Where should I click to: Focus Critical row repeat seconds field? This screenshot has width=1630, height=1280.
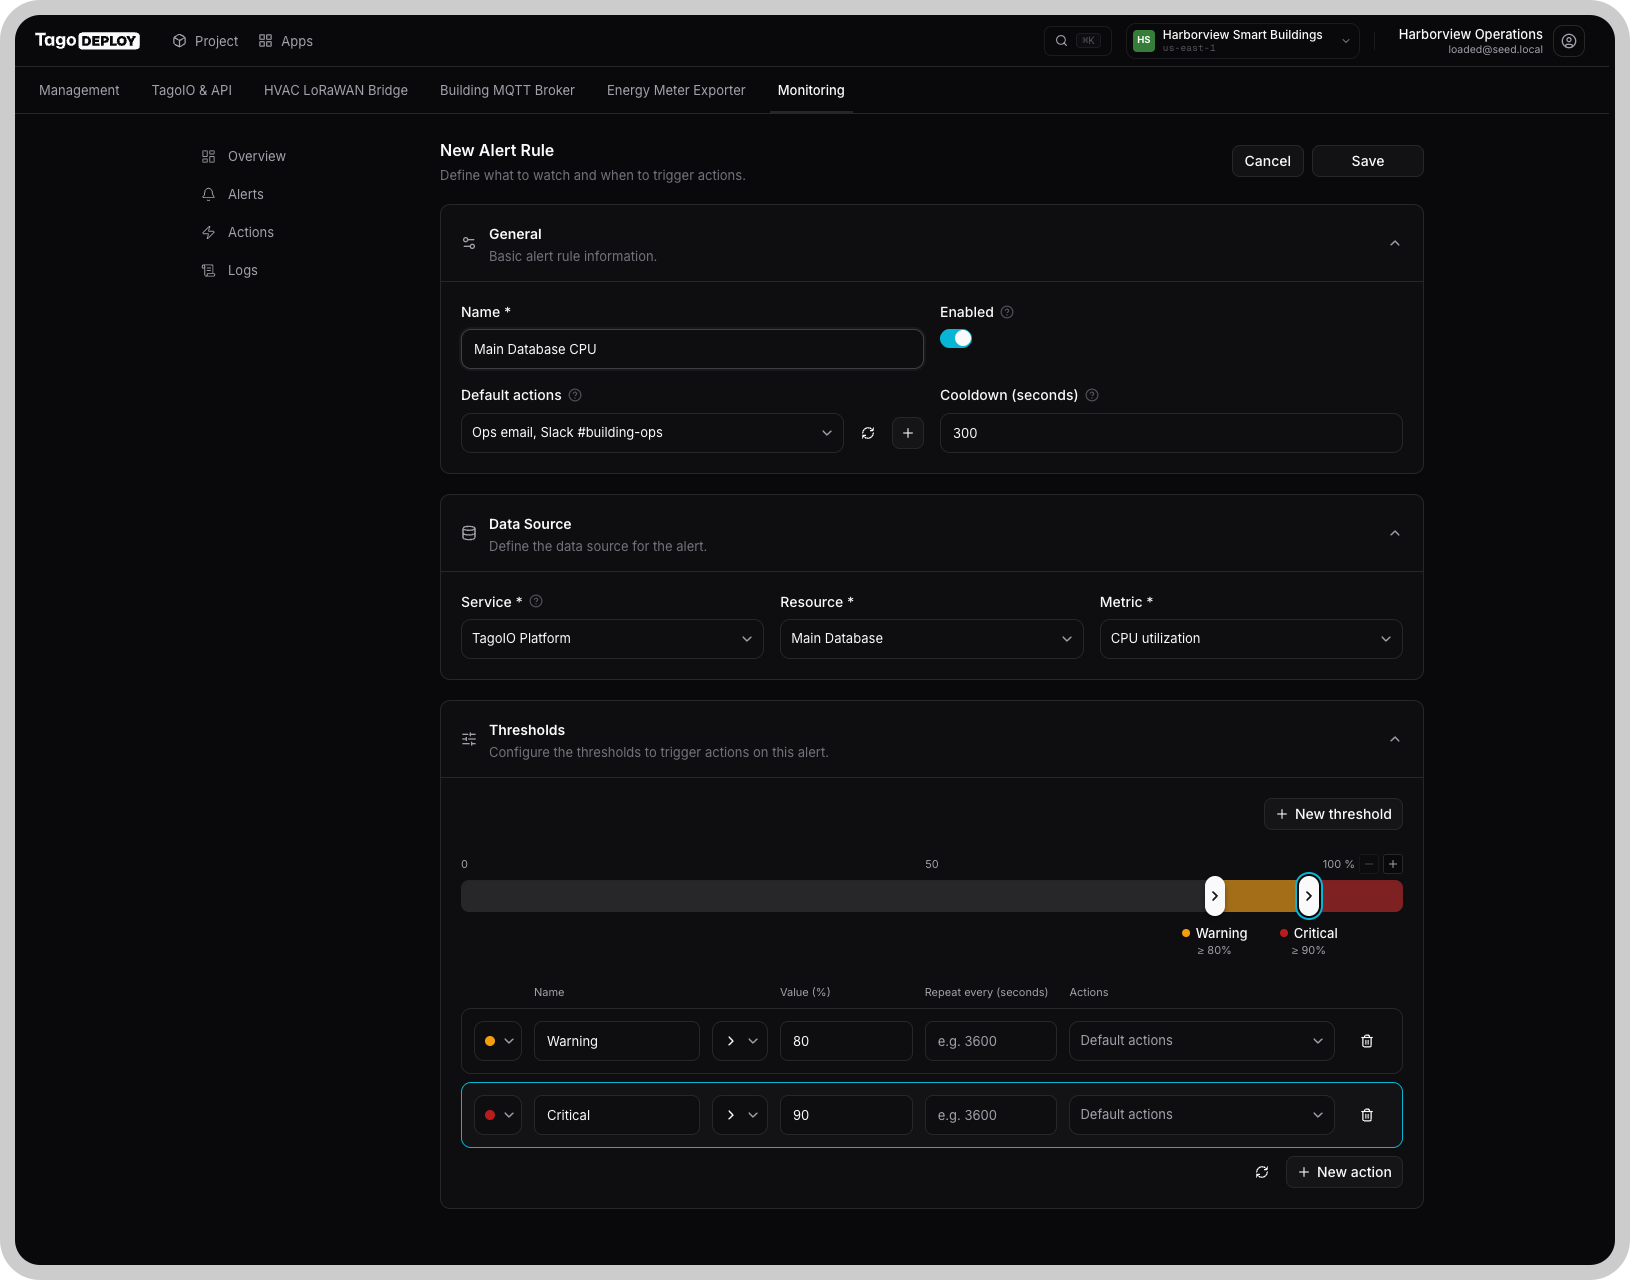990,1115
